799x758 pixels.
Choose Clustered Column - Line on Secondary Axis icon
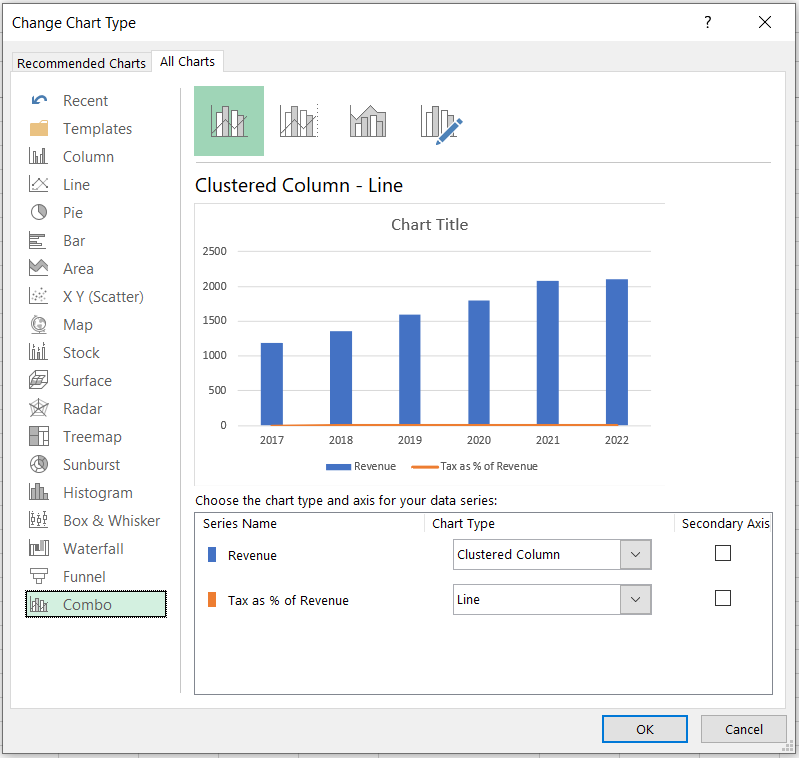298,121
